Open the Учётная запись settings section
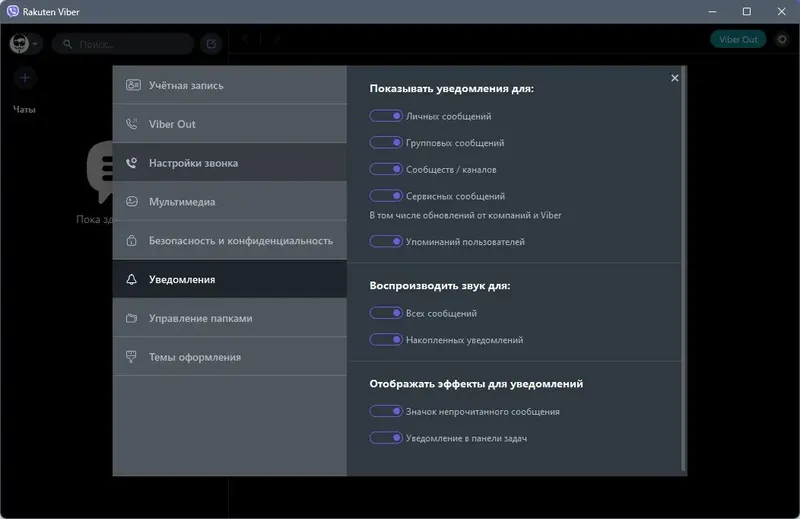Viewport: 800px width, 519px height. point(230,85)
